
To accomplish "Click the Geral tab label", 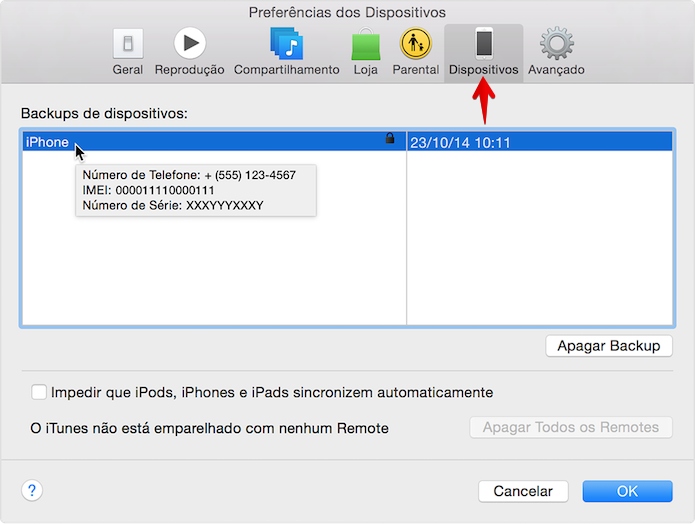I will pos(128,70).
